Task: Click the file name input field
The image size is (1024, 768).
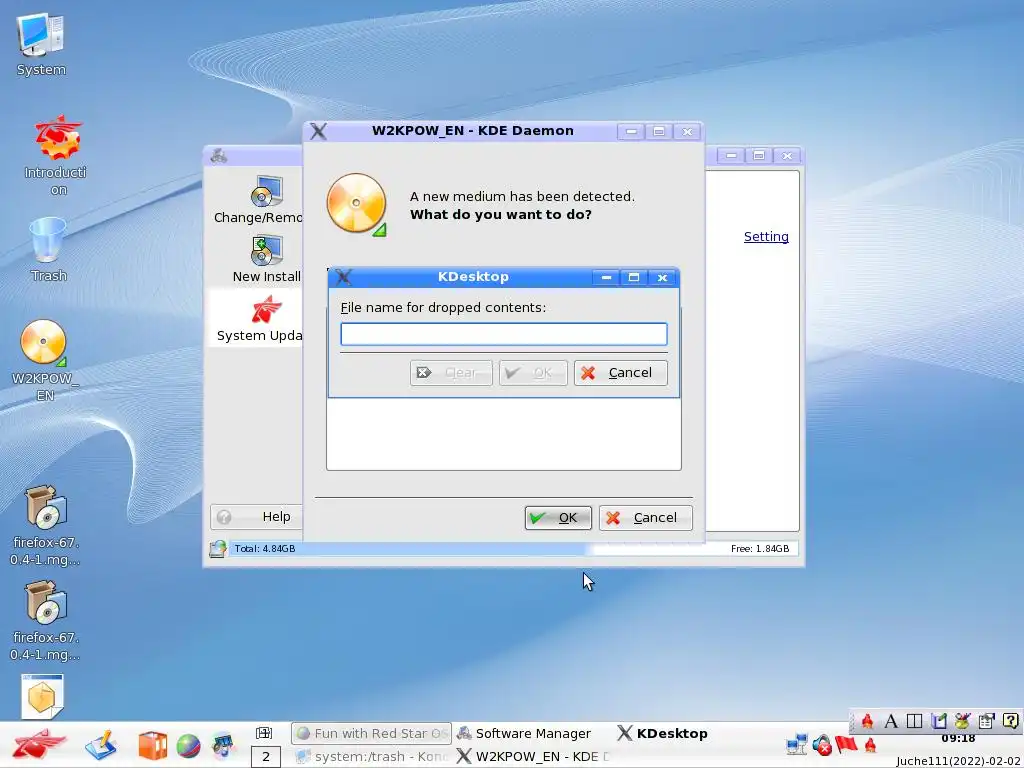Action: click(504, 334)
